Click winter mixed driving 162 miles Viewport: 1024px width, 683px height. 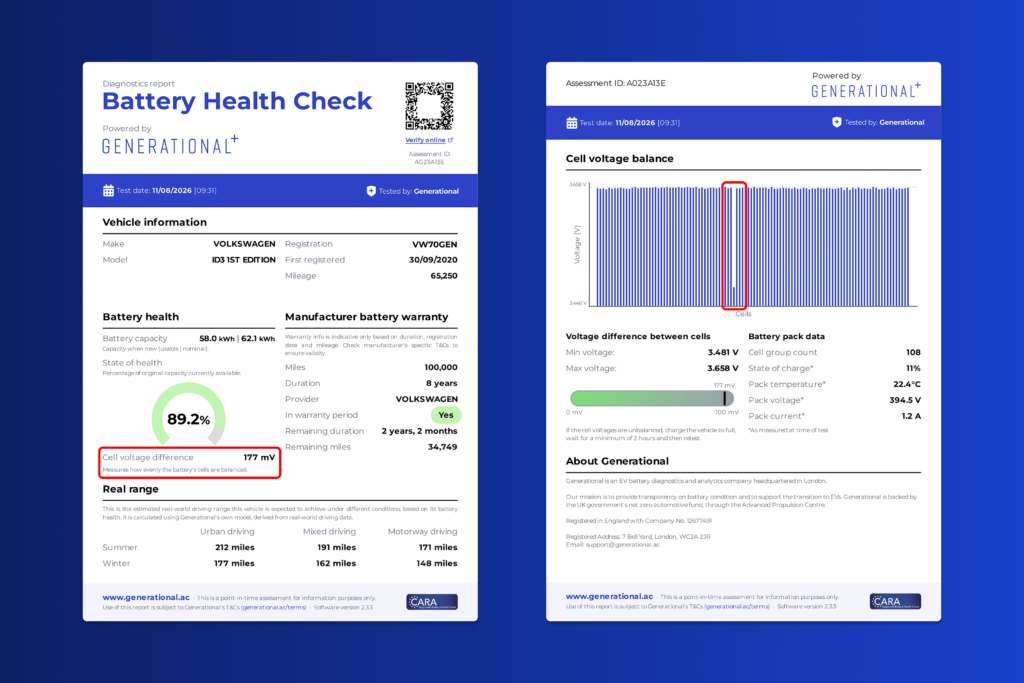(x=336, y=564)
